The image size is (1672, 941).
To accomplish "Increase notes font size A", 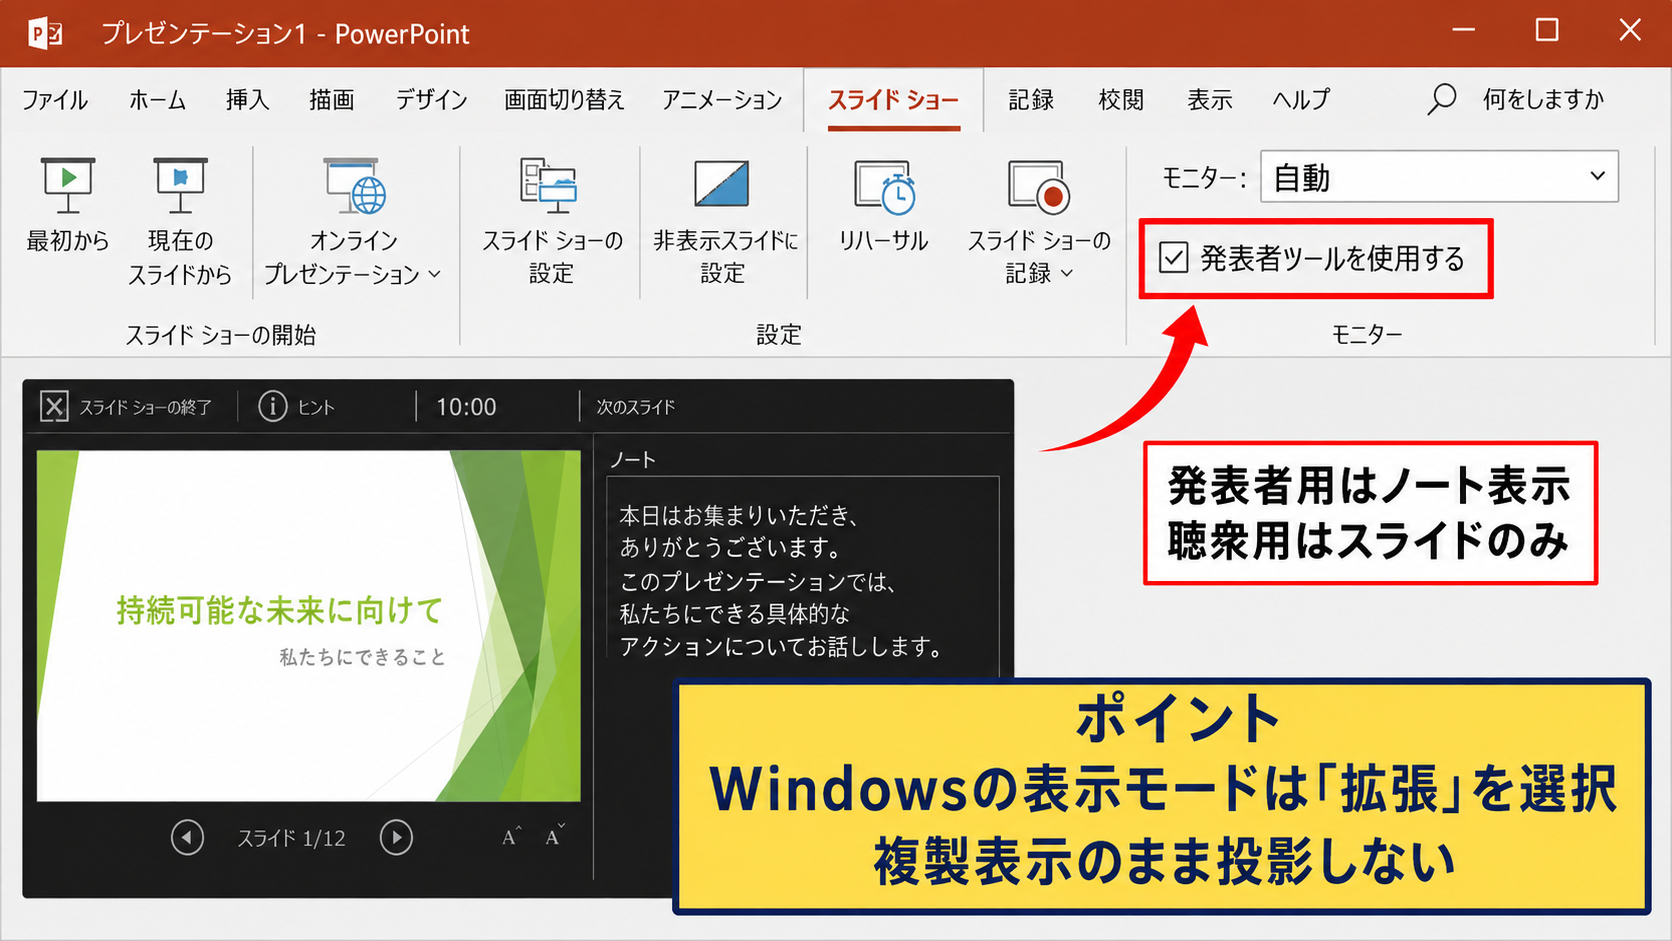I will point(511,837).
